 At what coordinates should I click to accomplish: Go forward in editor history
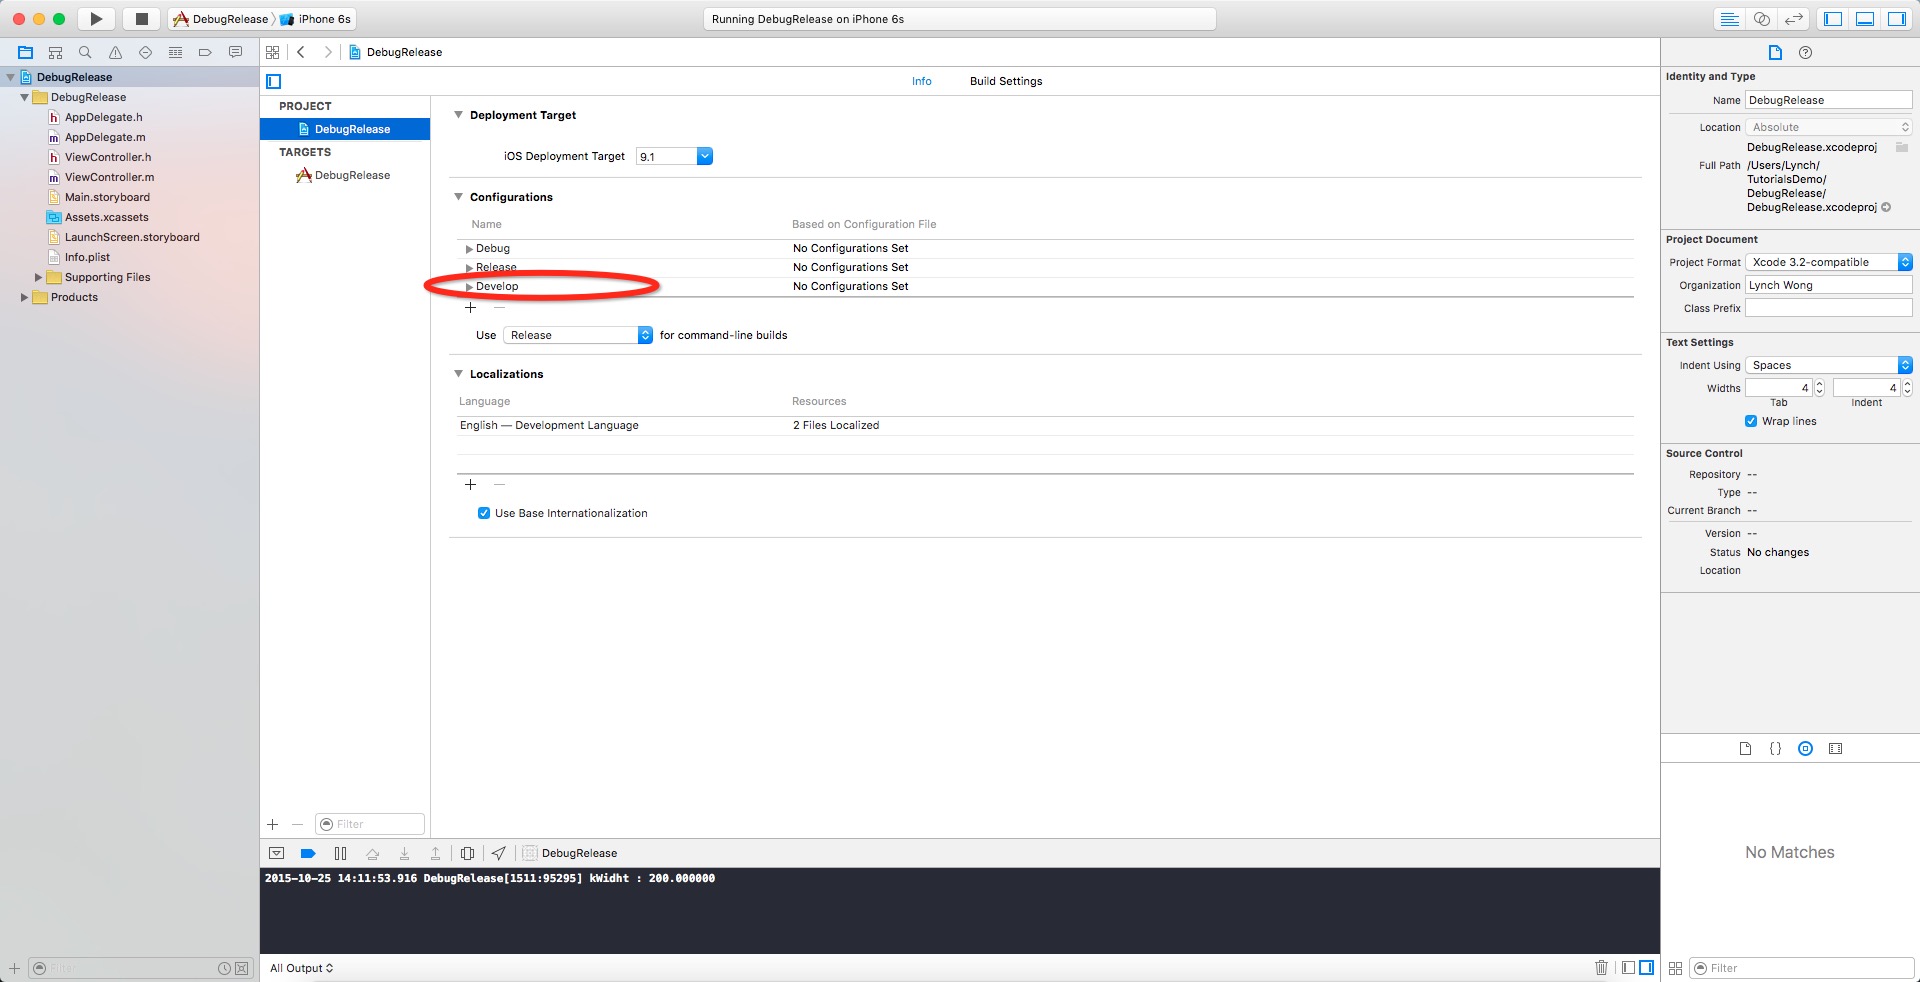[327, 52]
